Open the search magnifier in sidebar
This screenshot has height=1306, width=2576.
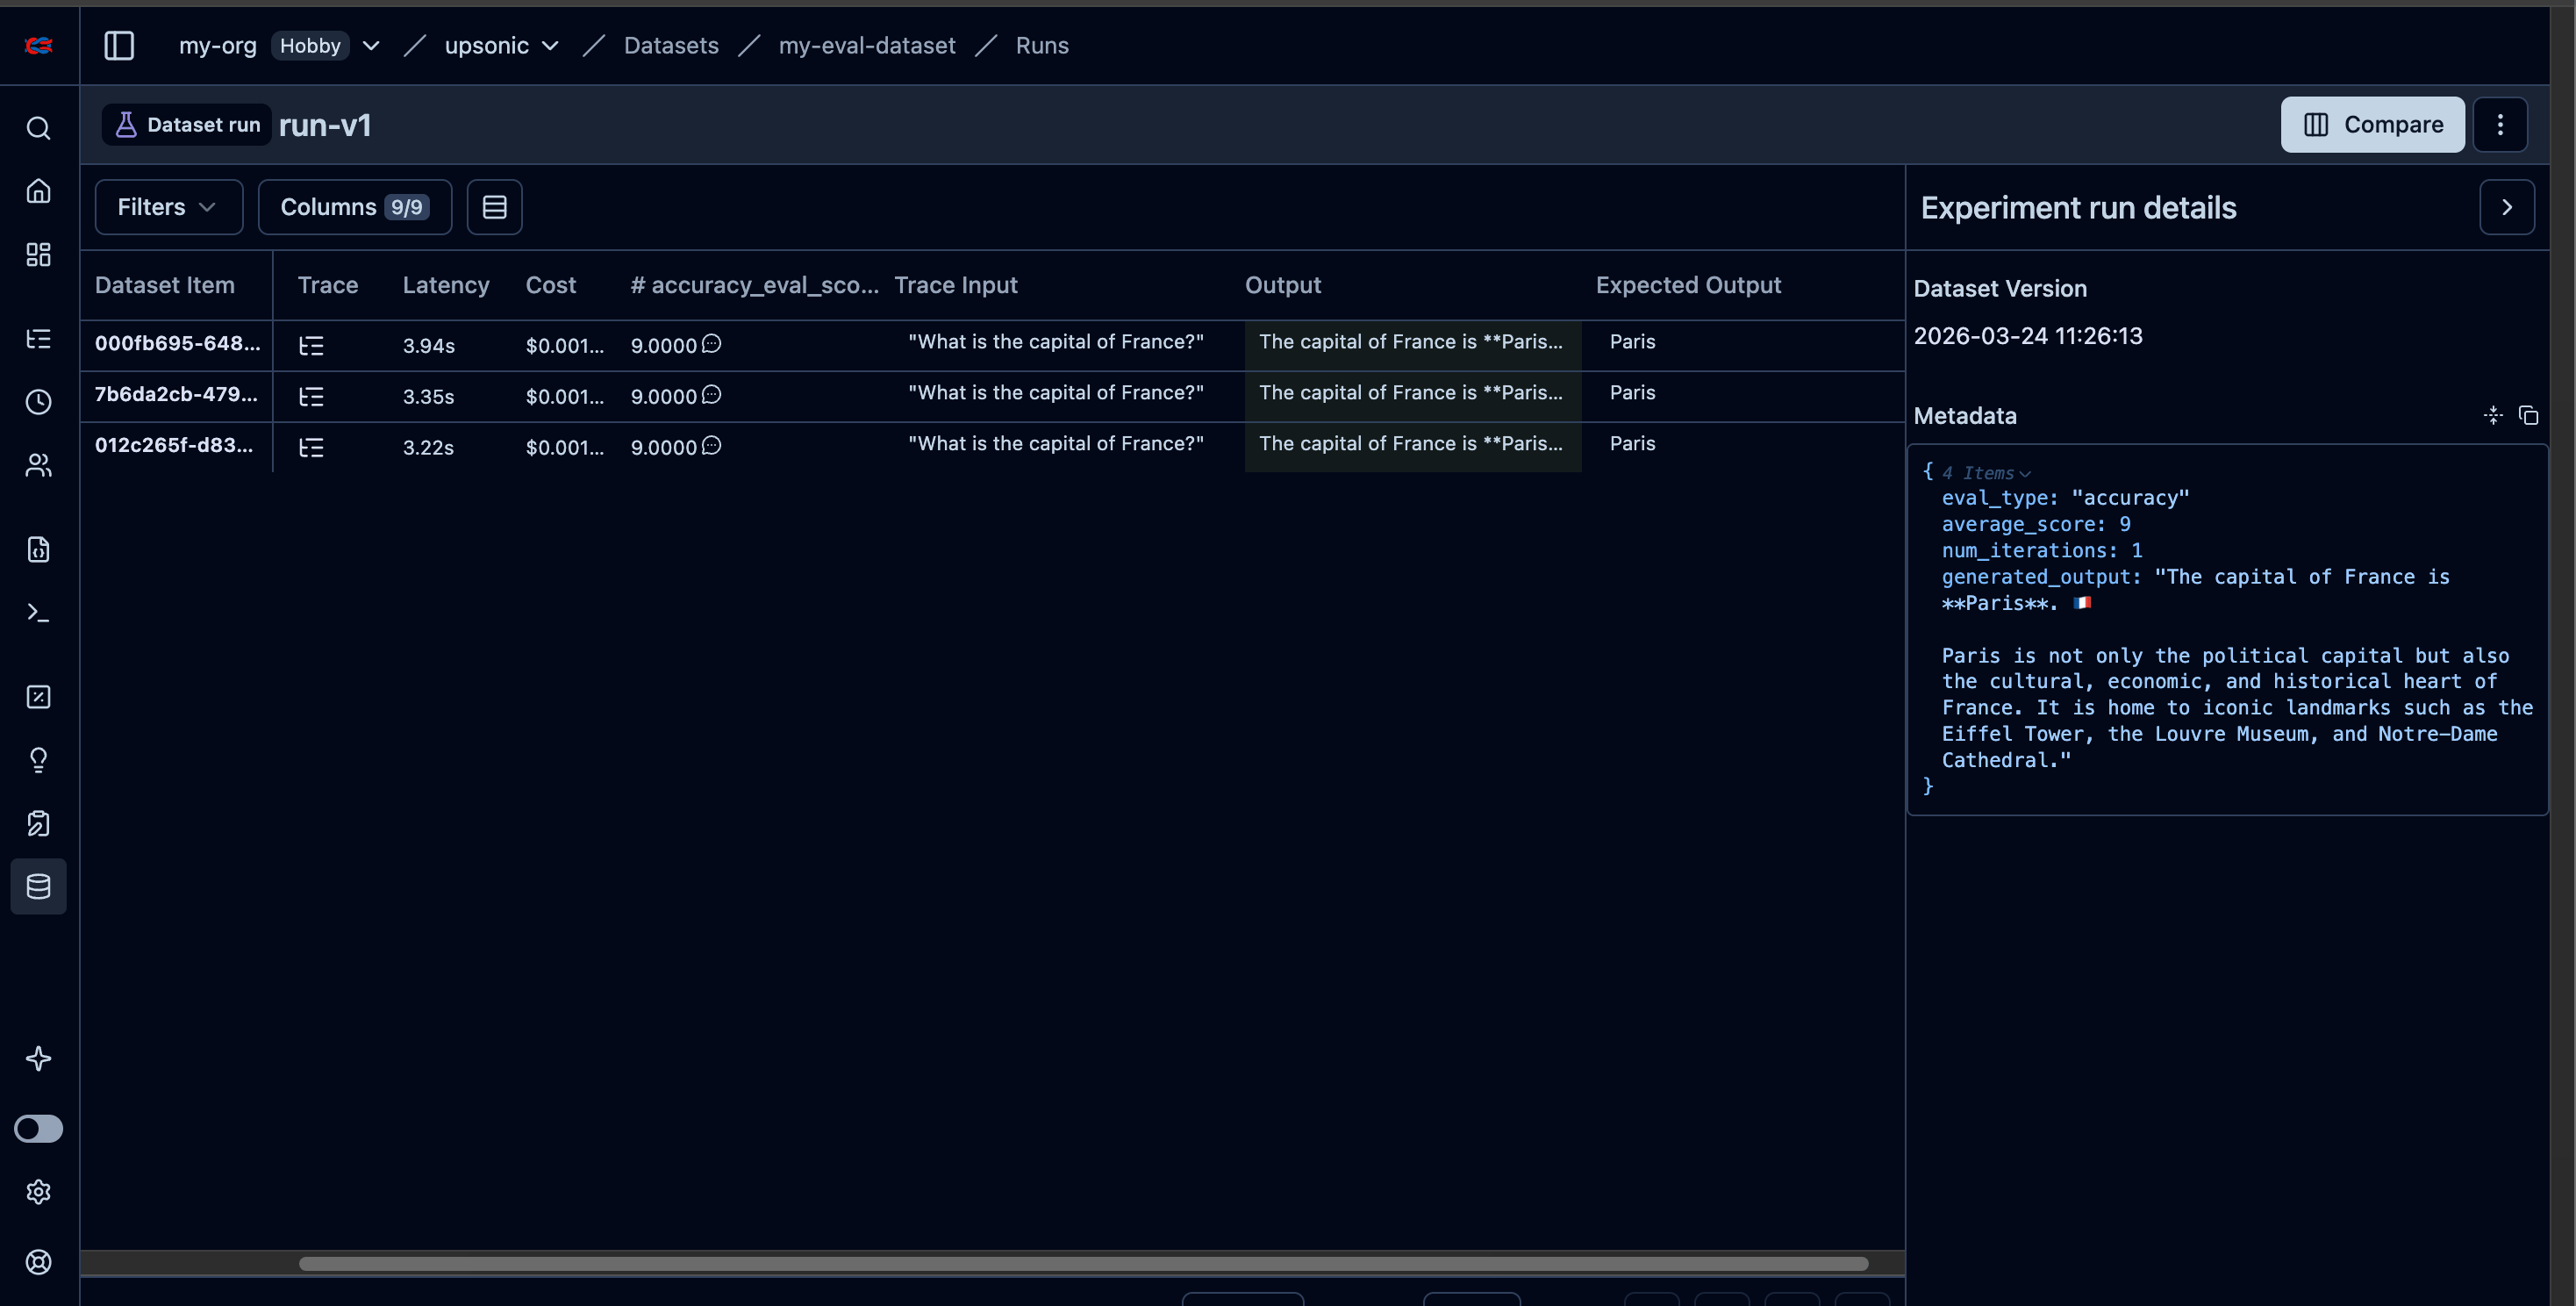click(x=38, y=128)
